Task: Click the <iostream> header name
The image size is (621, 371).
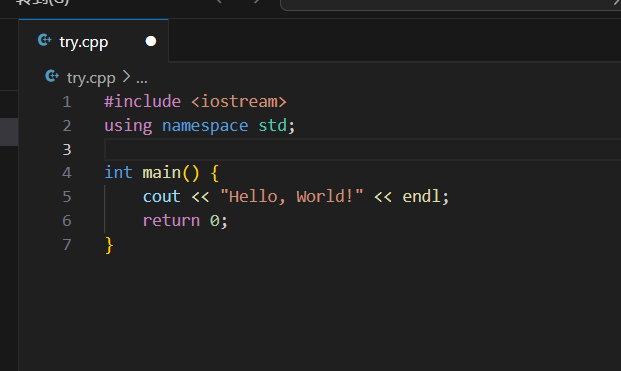Action: click(x=239, y=102)
